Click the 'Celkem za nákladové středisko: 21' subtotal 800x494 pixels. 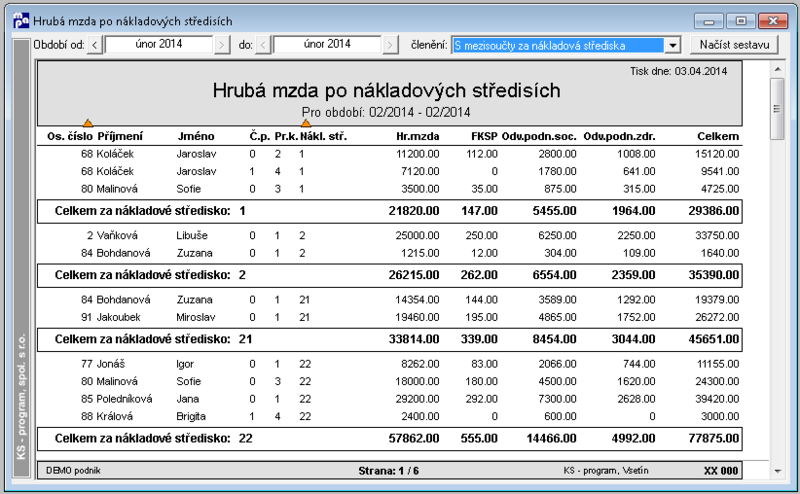[389, 340]
